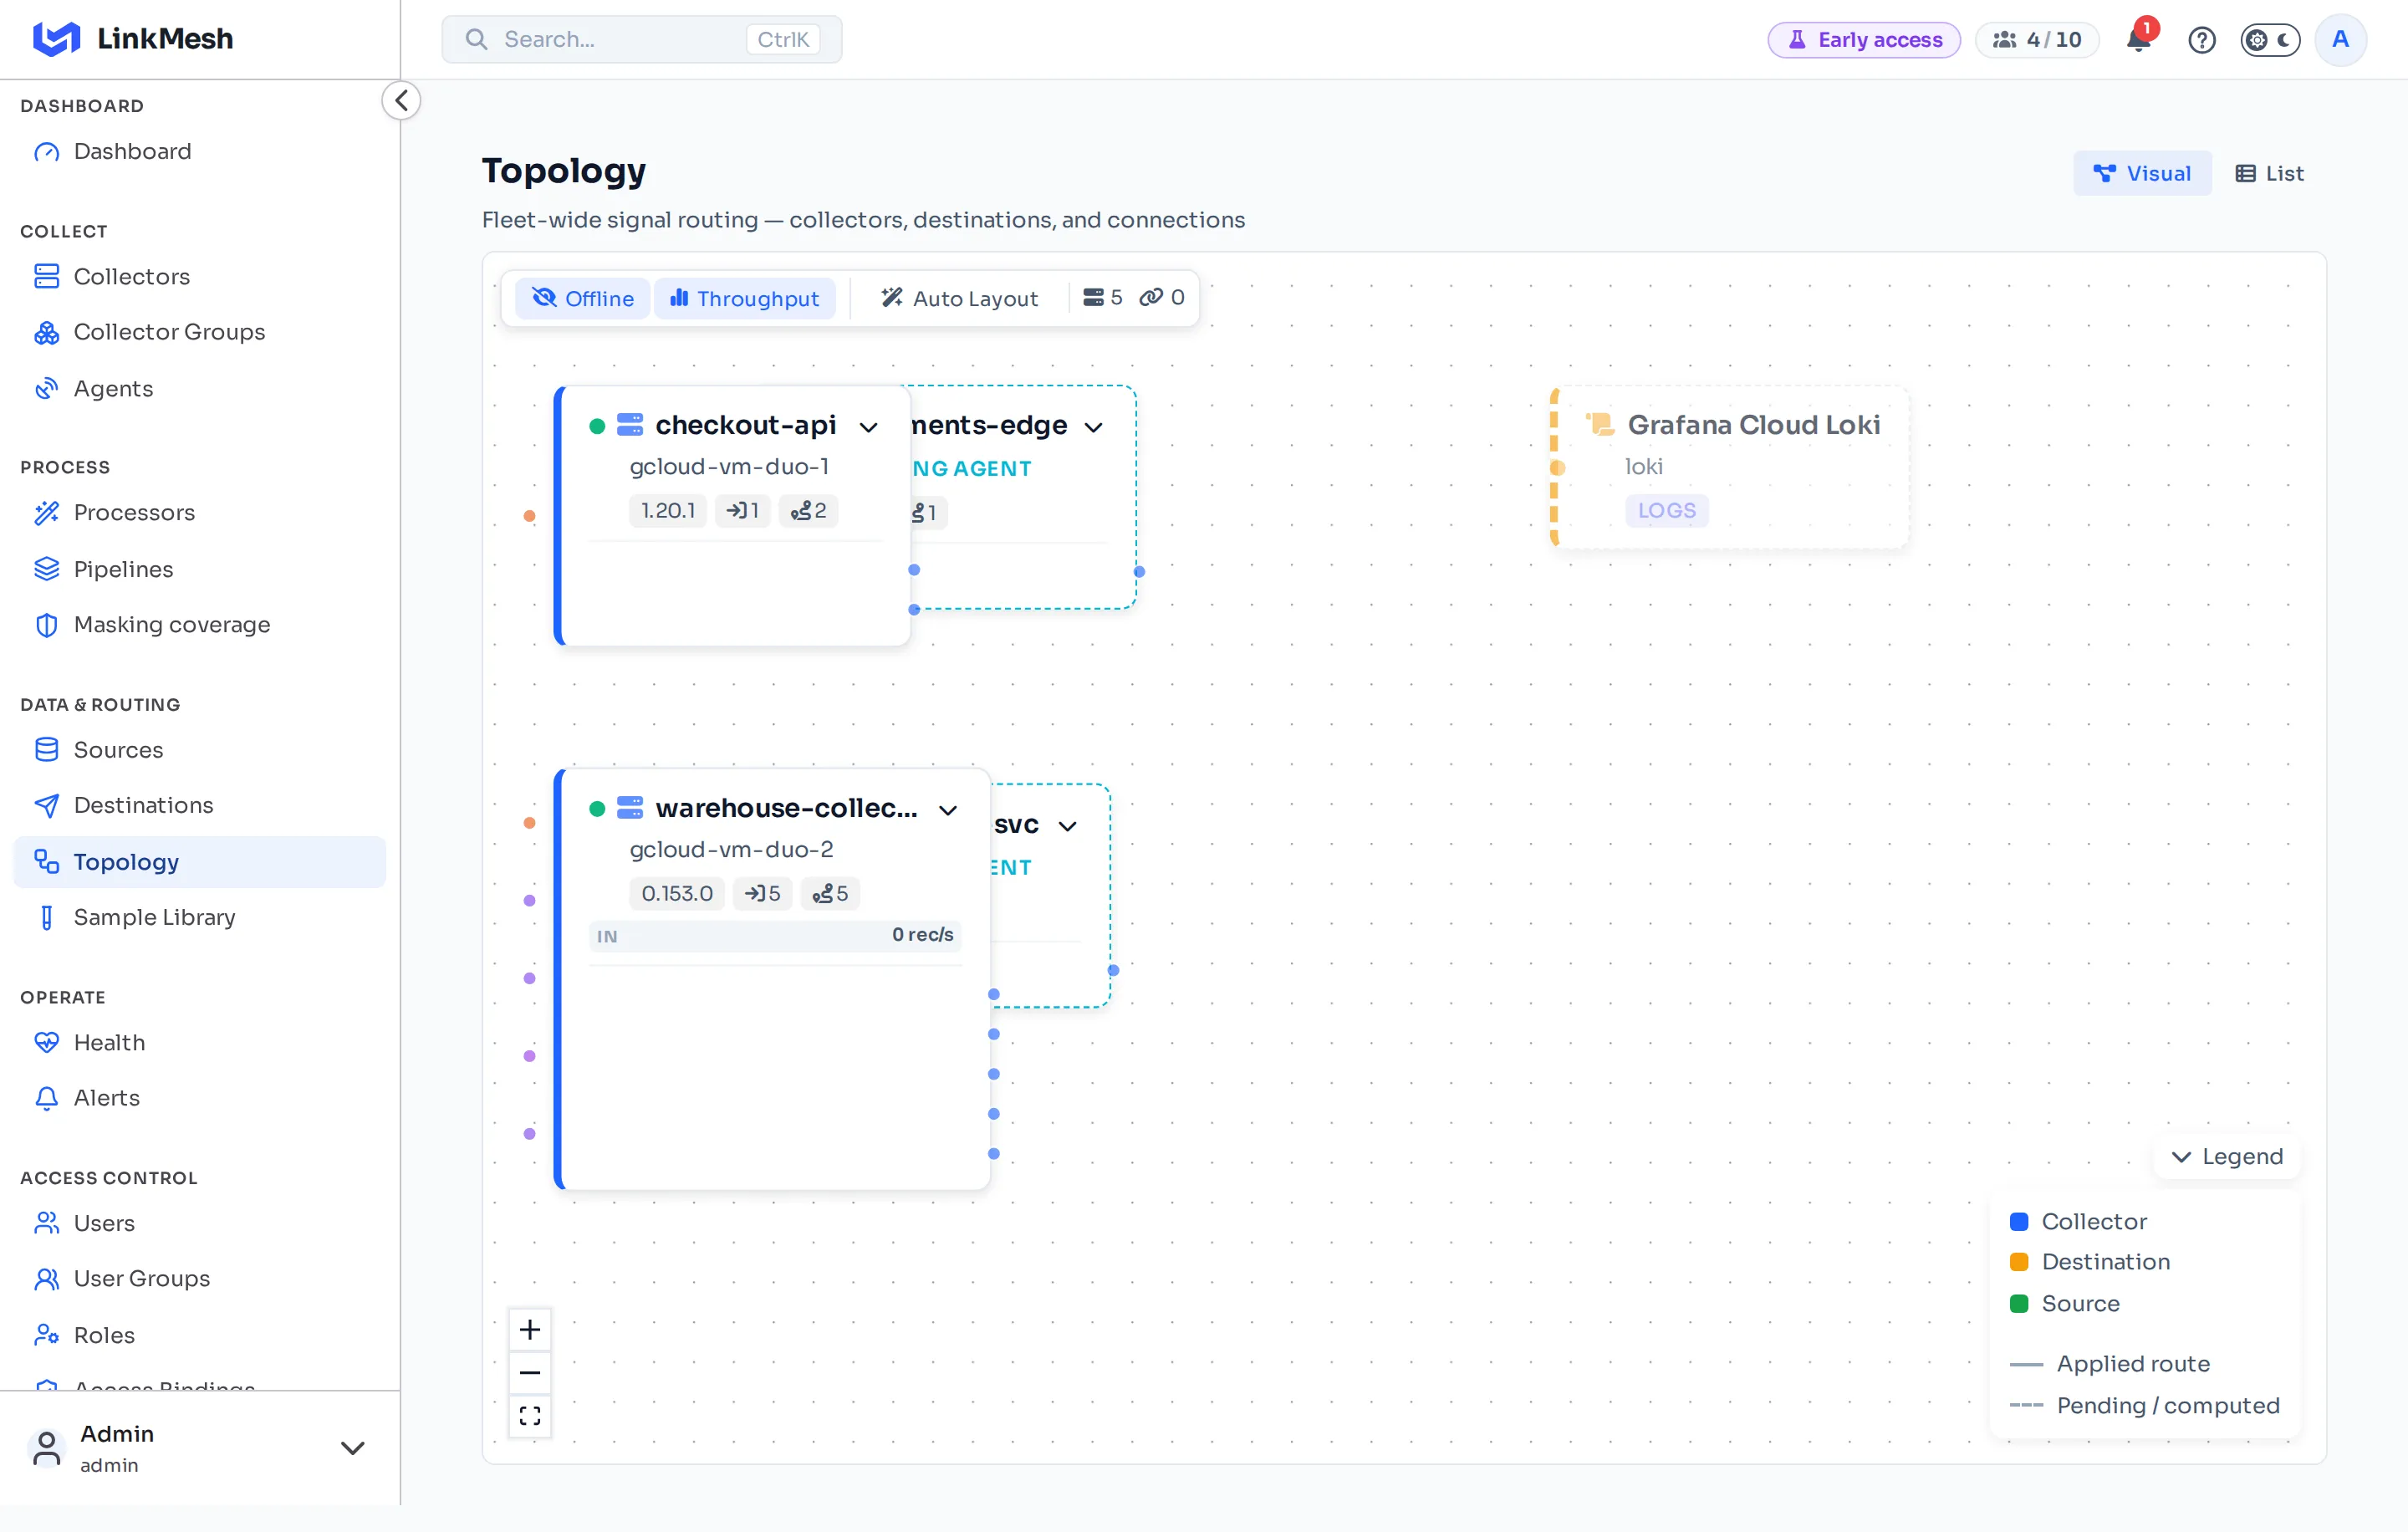Screen dimensions: 2408x1532
Task: Zoom in on the topology canvas
Action: pos(530,1330)
